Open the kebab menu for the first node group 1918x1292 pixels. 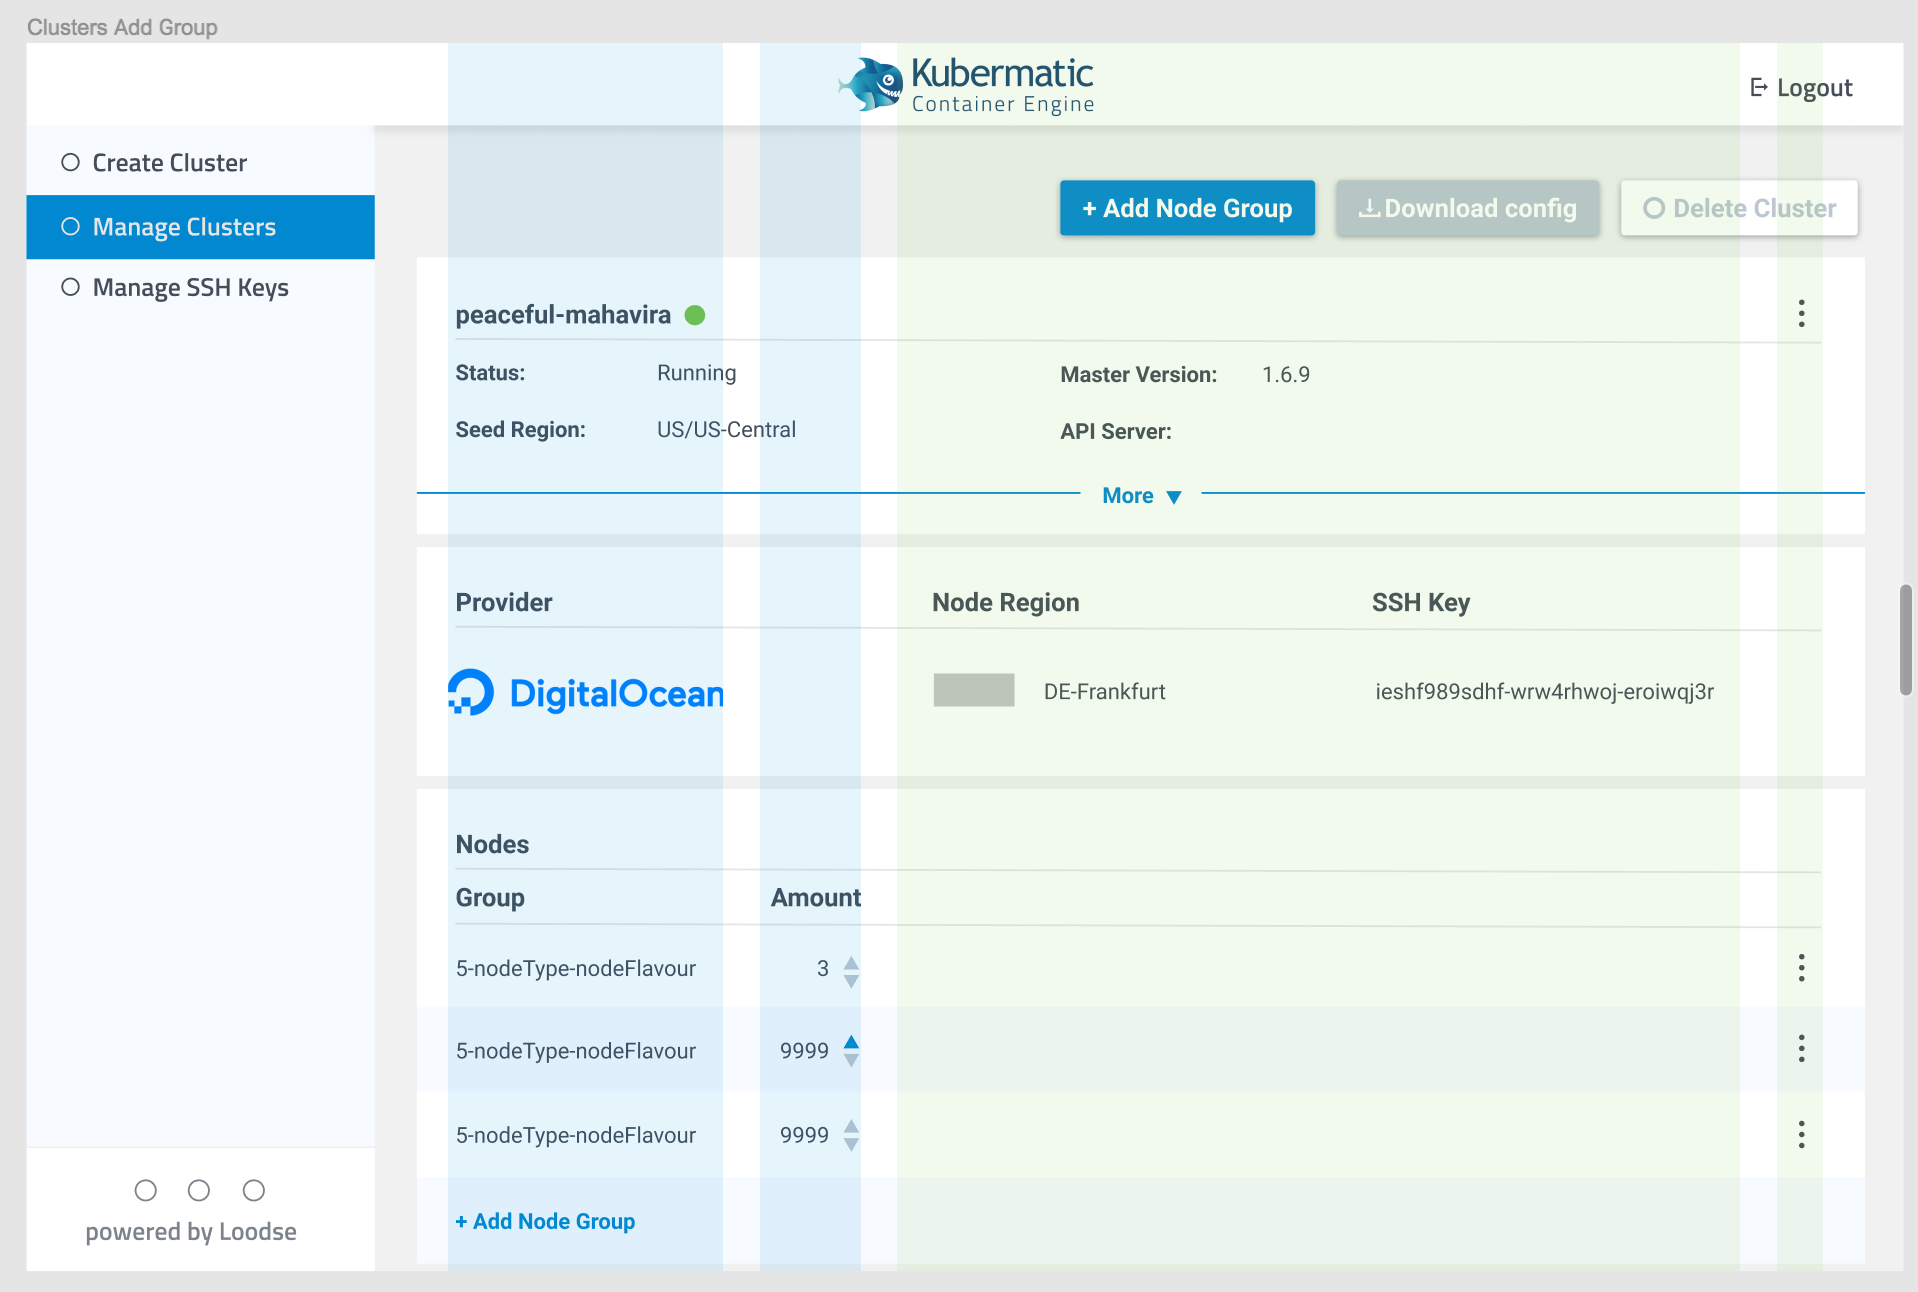1800,967
